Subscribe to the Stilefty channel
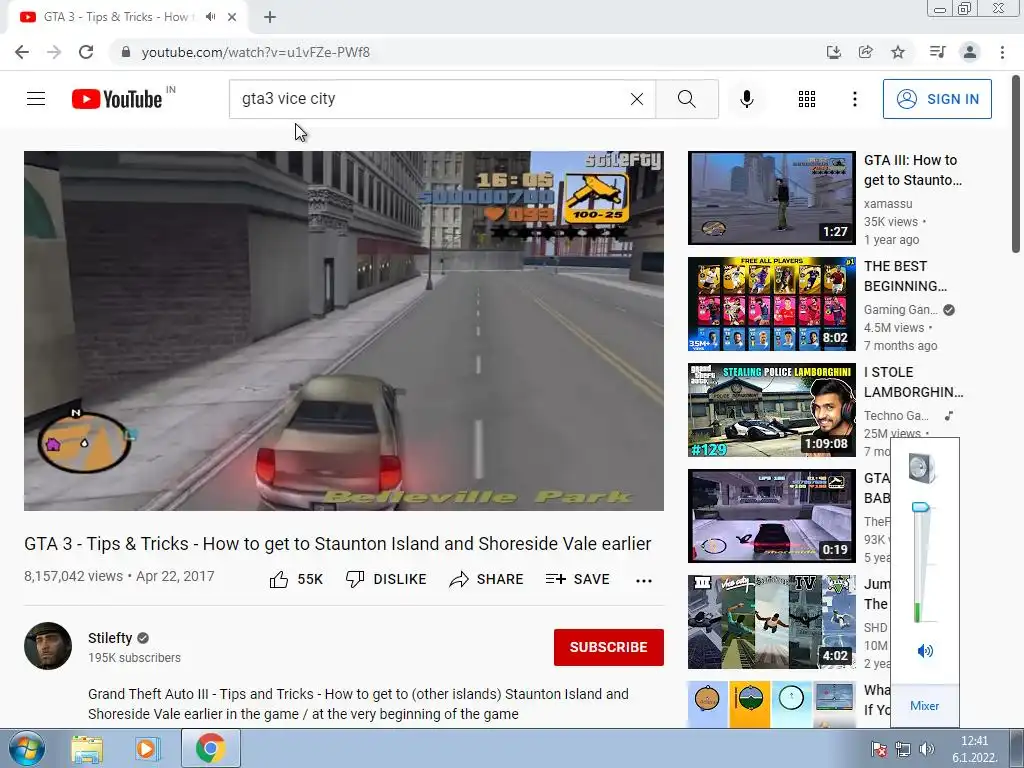 tap(609, 647)
